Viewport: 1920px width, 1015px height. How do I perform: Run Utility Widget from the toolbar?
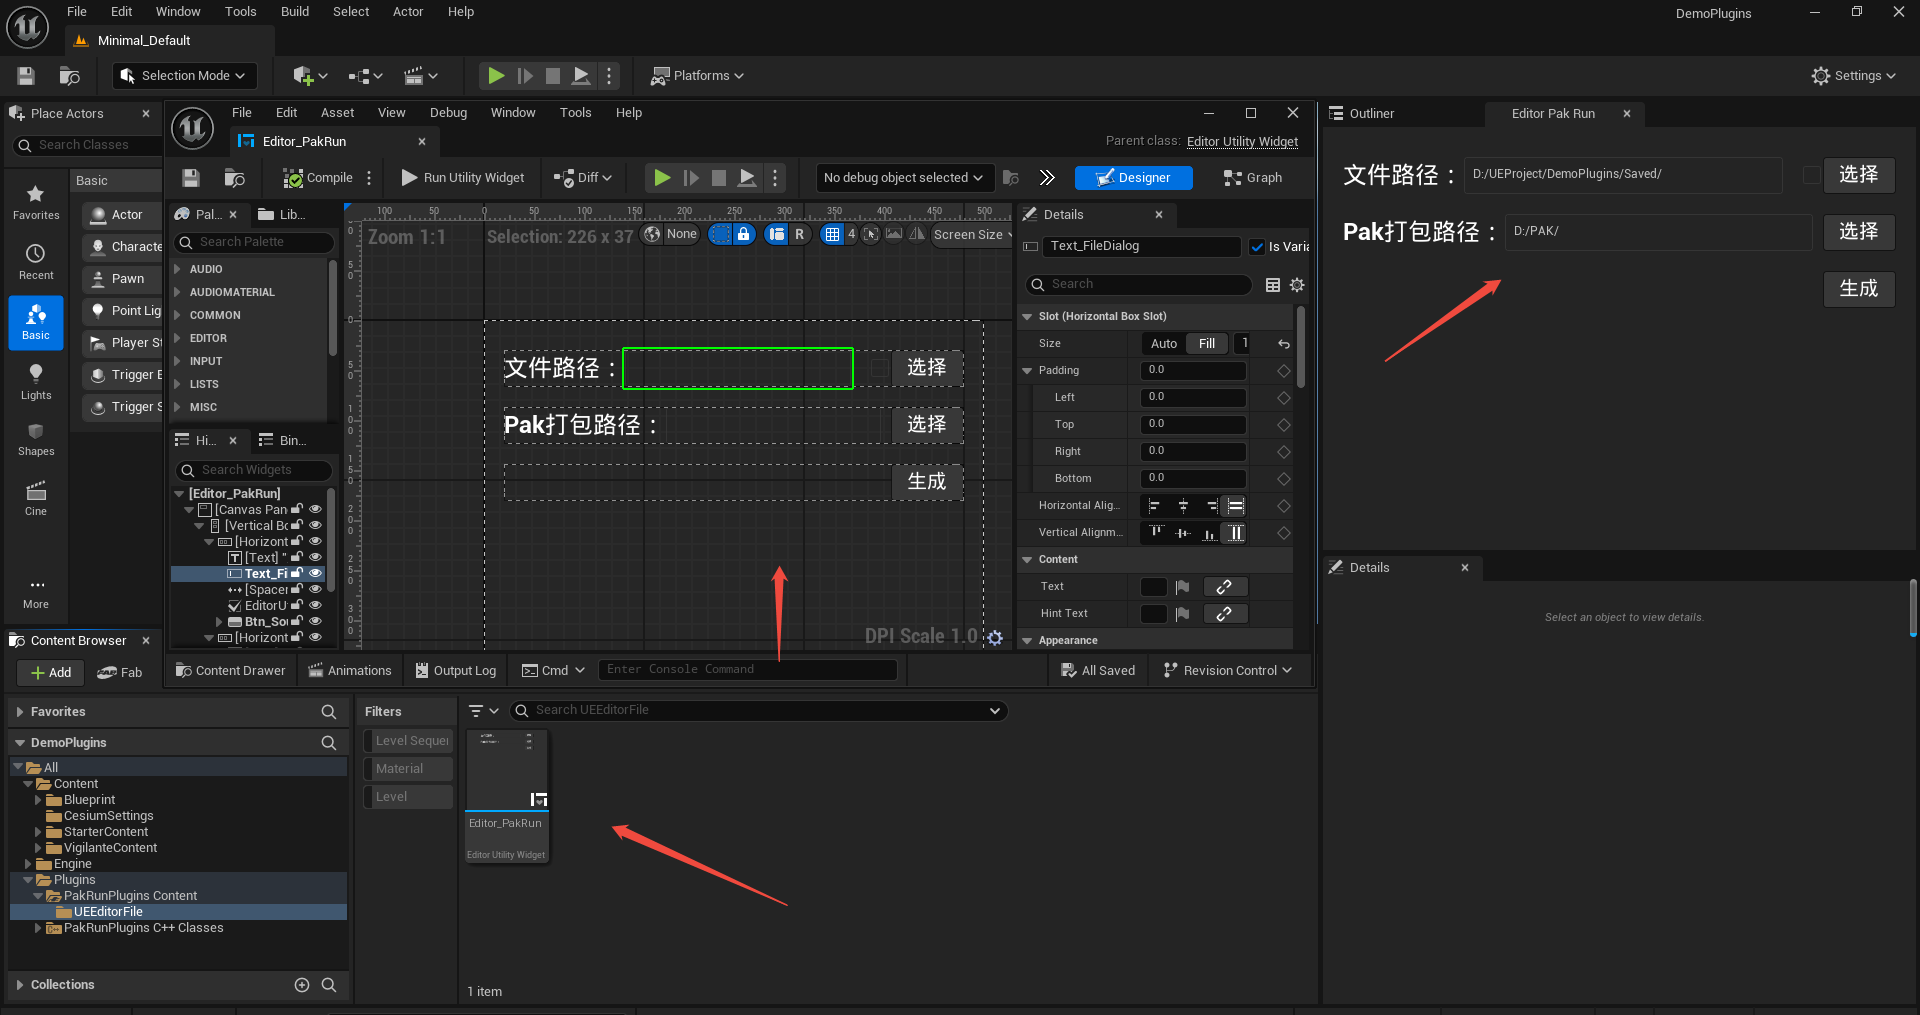coord(463,178)
